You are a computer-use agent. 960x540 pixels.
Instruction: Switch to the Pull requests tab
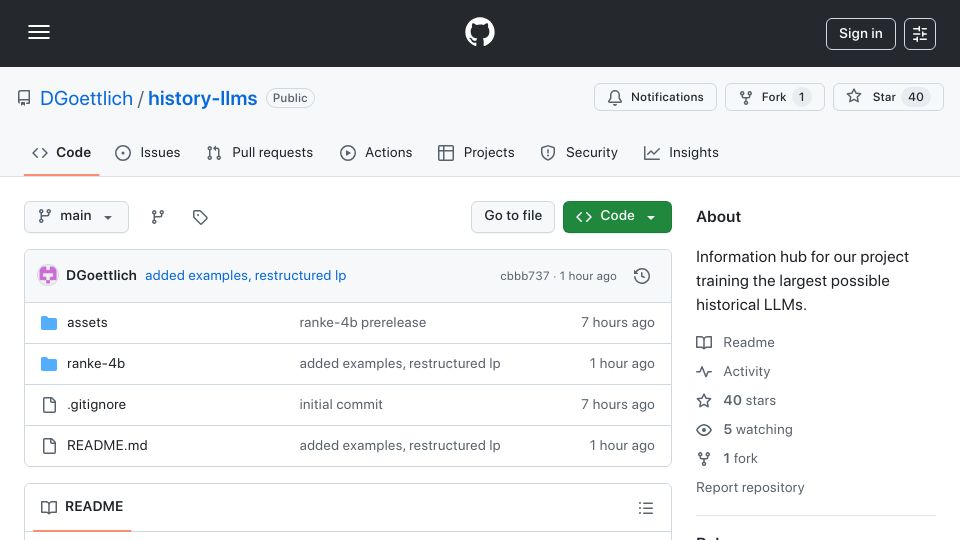coord(260,152)
